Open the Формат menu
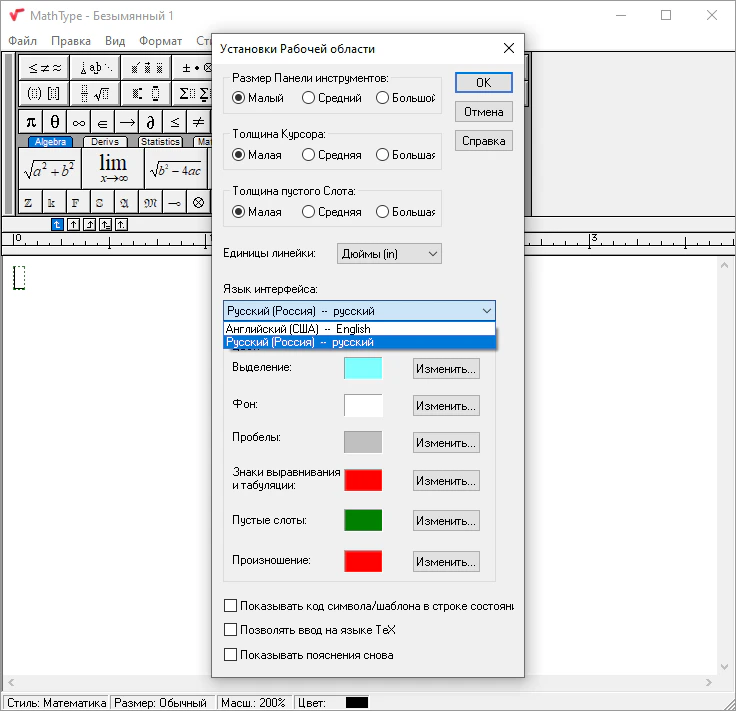The height and width of the screenshot is (711, 736). [160, 41]
